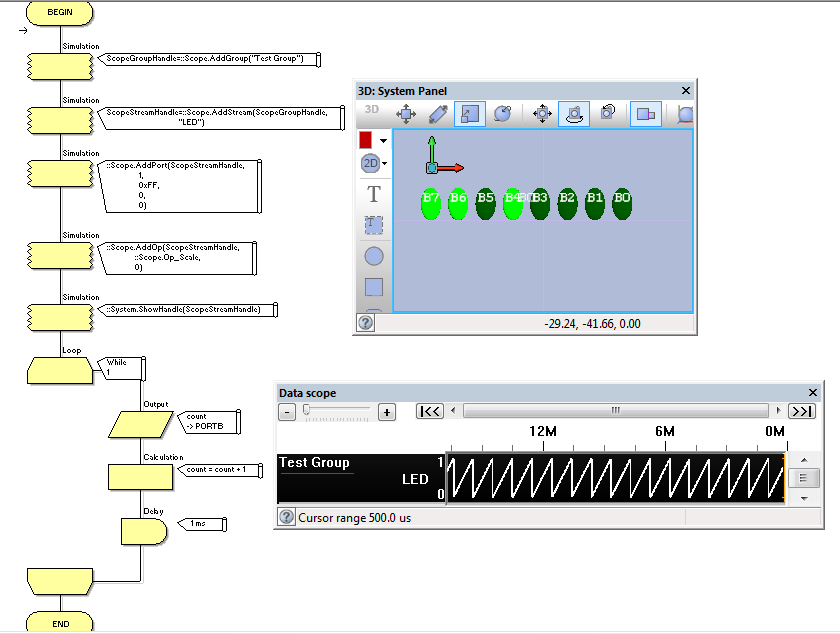Select the circle shape tool
Screen dimensions: 840x634
[x=373, y=256]
